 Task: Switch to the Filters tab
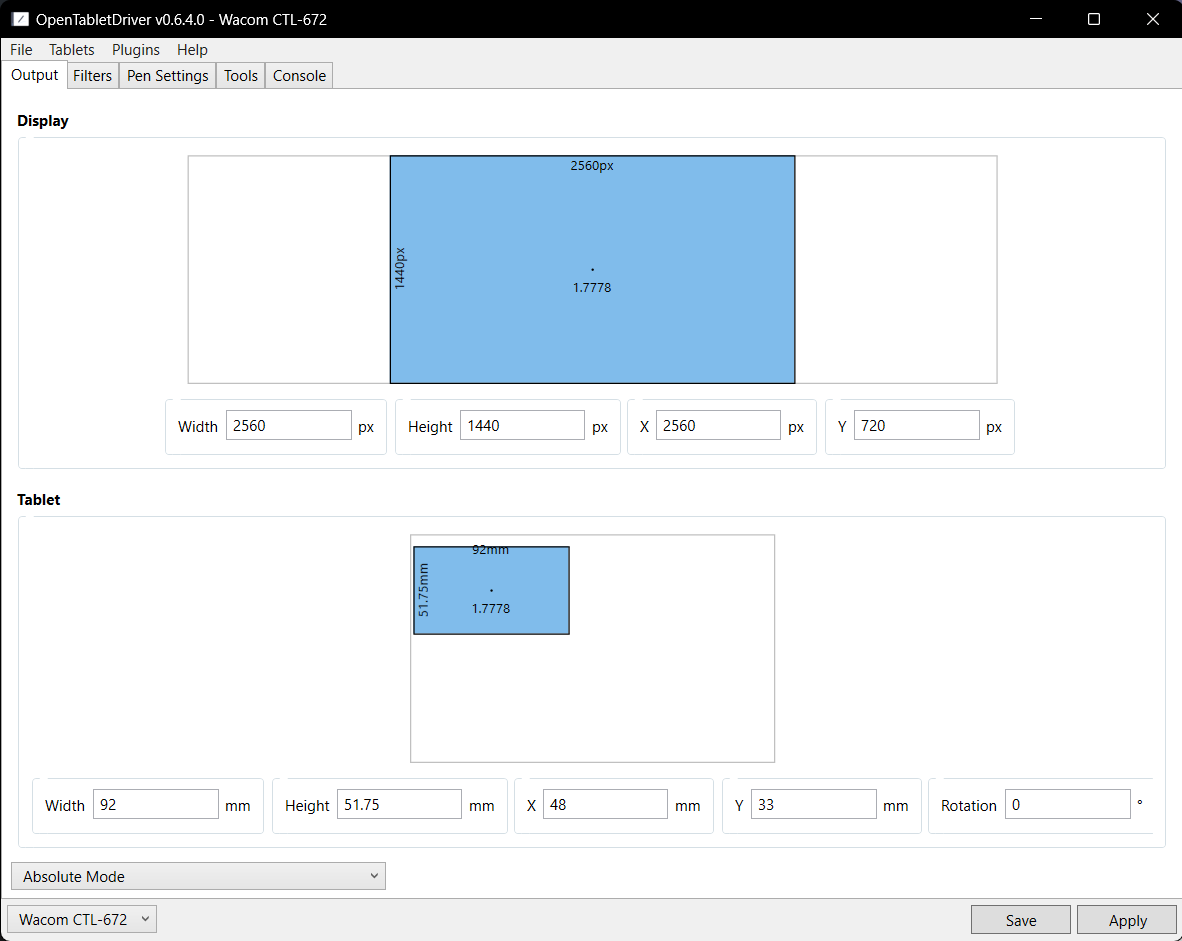pyautogui.click(x=93, y=76)
